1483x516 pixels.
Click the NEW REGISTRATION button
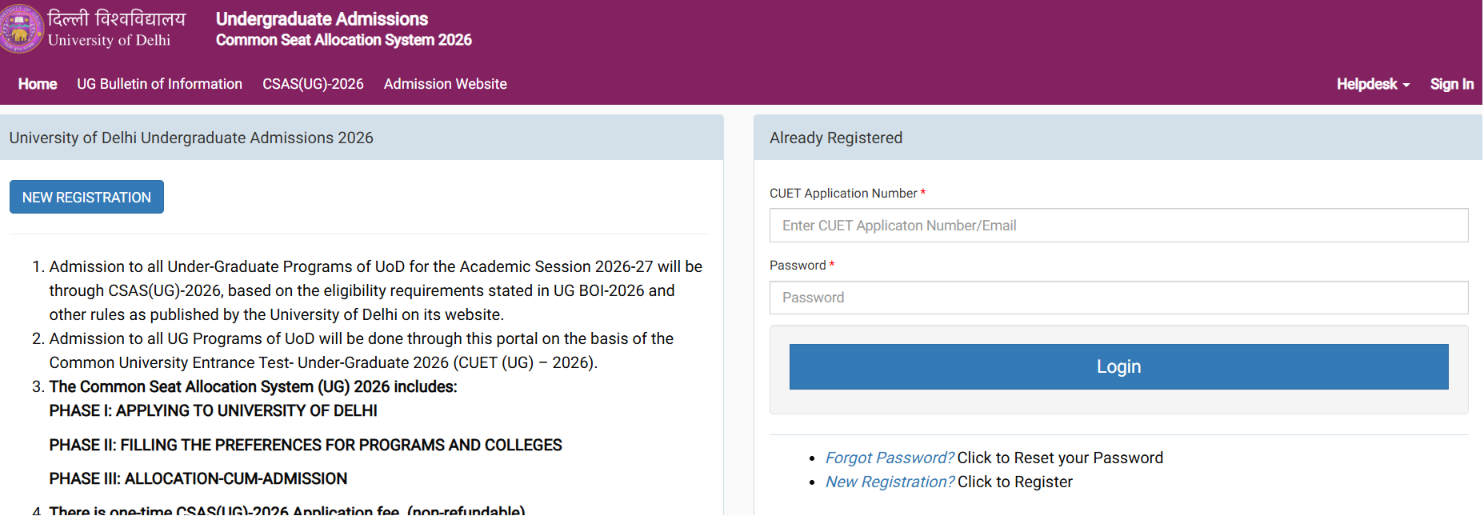coord(87,197)
